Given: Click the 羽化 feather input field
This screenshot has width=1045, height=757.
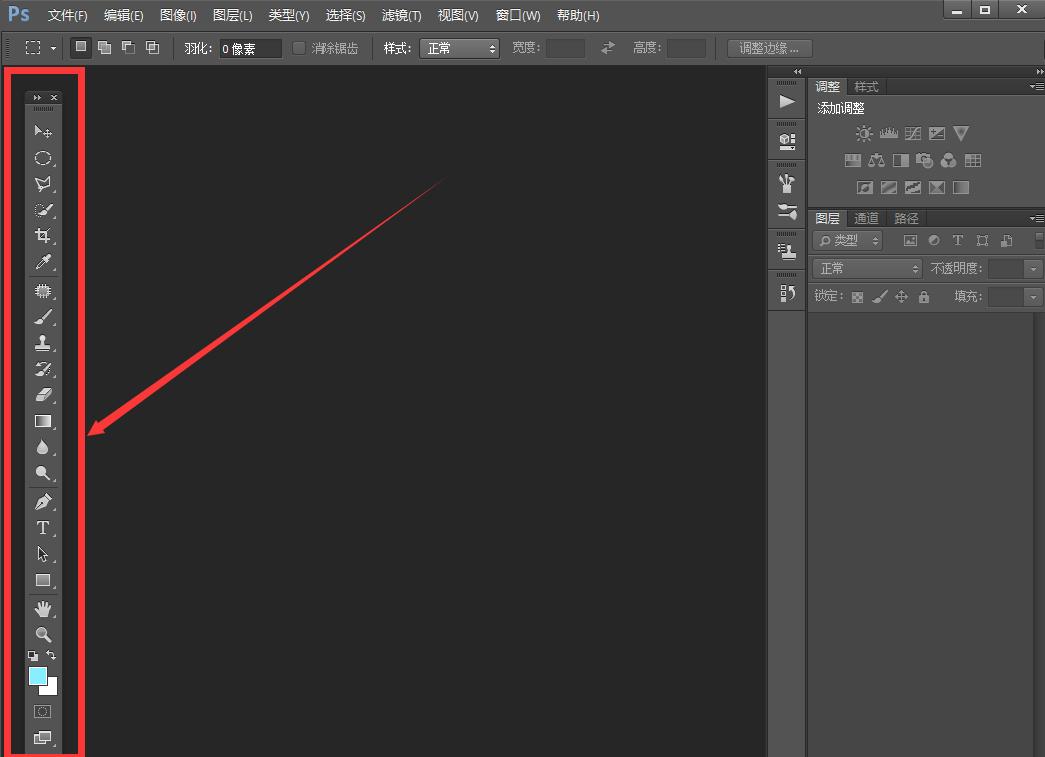Looking at the screenshot, I should click(x=250, y=48).
